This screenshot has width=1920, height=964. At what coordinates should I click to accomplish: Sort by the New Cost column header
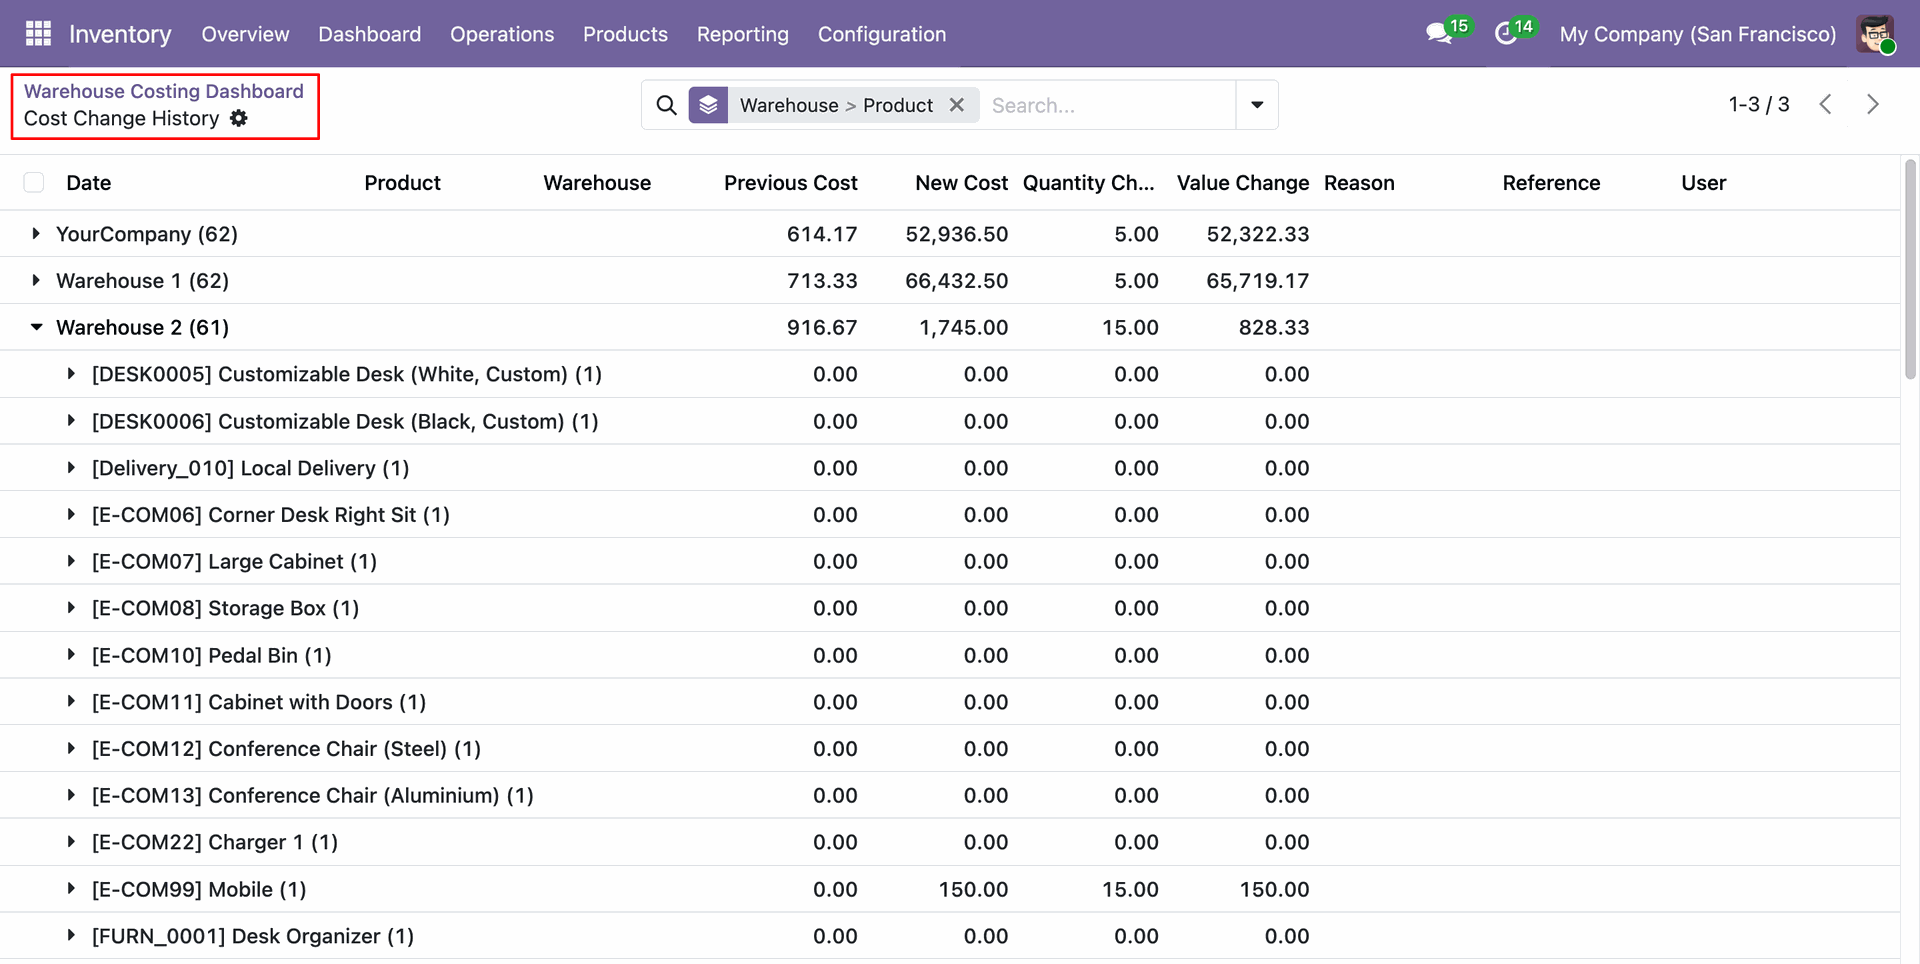pyautogui.click(x=961, y=183)
